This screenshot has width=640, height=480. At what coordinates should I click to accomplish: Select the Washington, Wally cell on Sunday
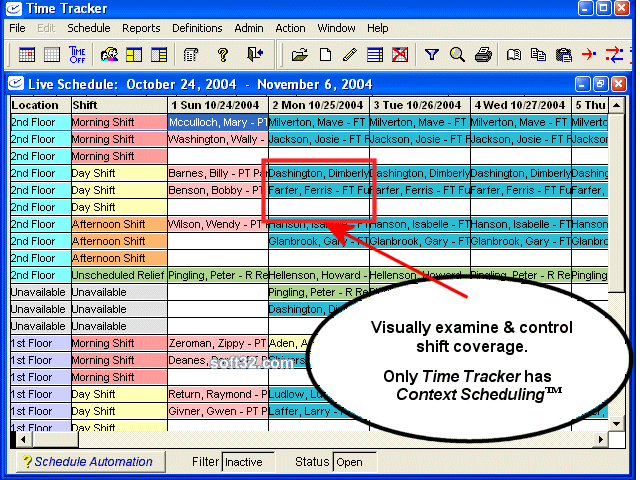point(218,140)
